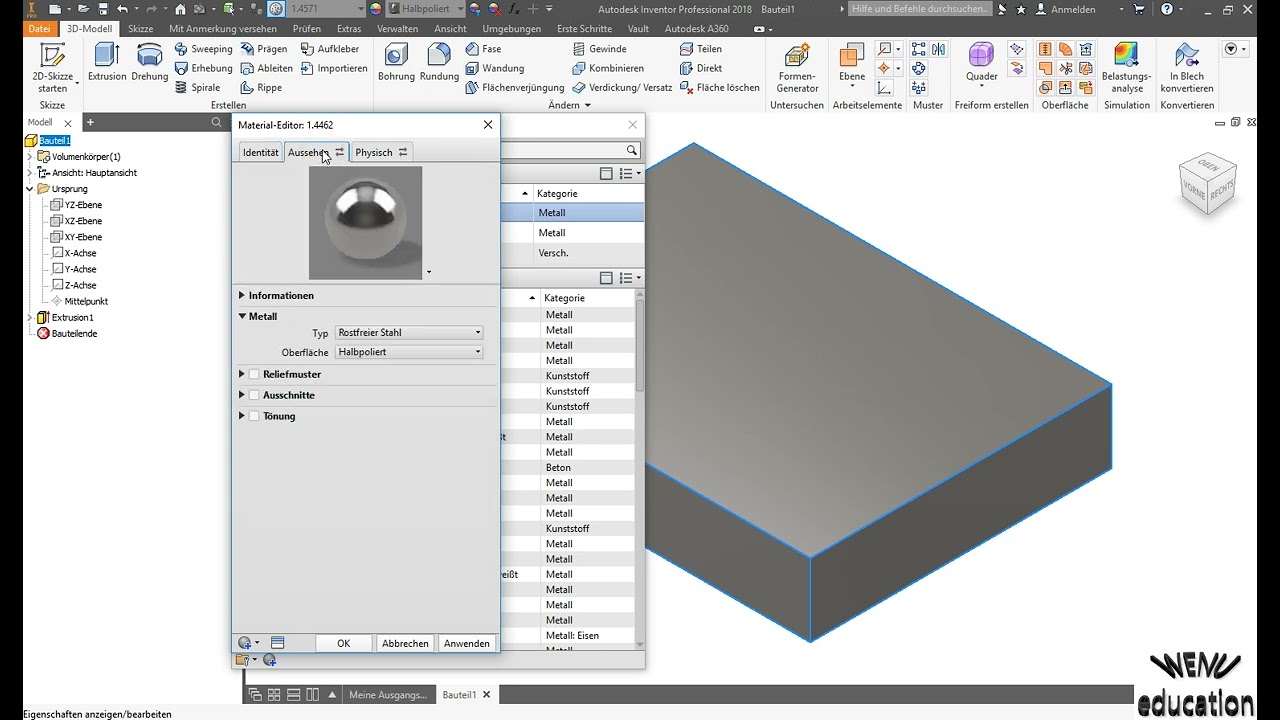This screenshot has width=1280, height=720.
Task: Open the Hilfe (help) question mark icon
Action: [1166, 9]
